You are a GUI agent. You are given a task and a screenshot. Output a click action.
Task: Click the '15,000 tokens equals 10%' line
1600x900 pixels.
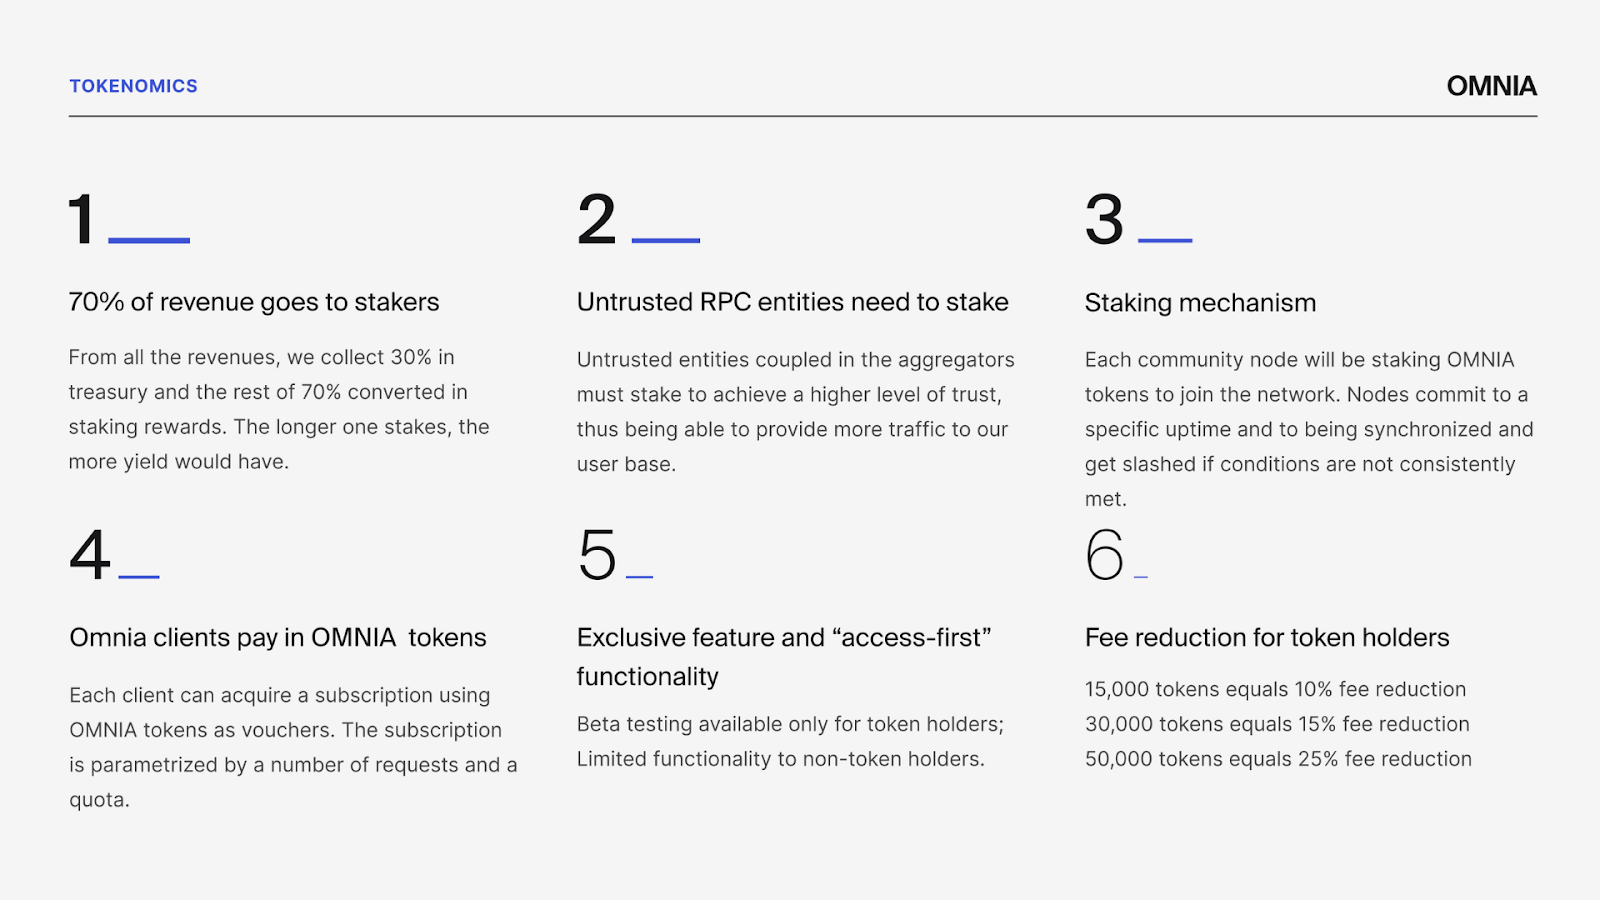pos(1275,689)
